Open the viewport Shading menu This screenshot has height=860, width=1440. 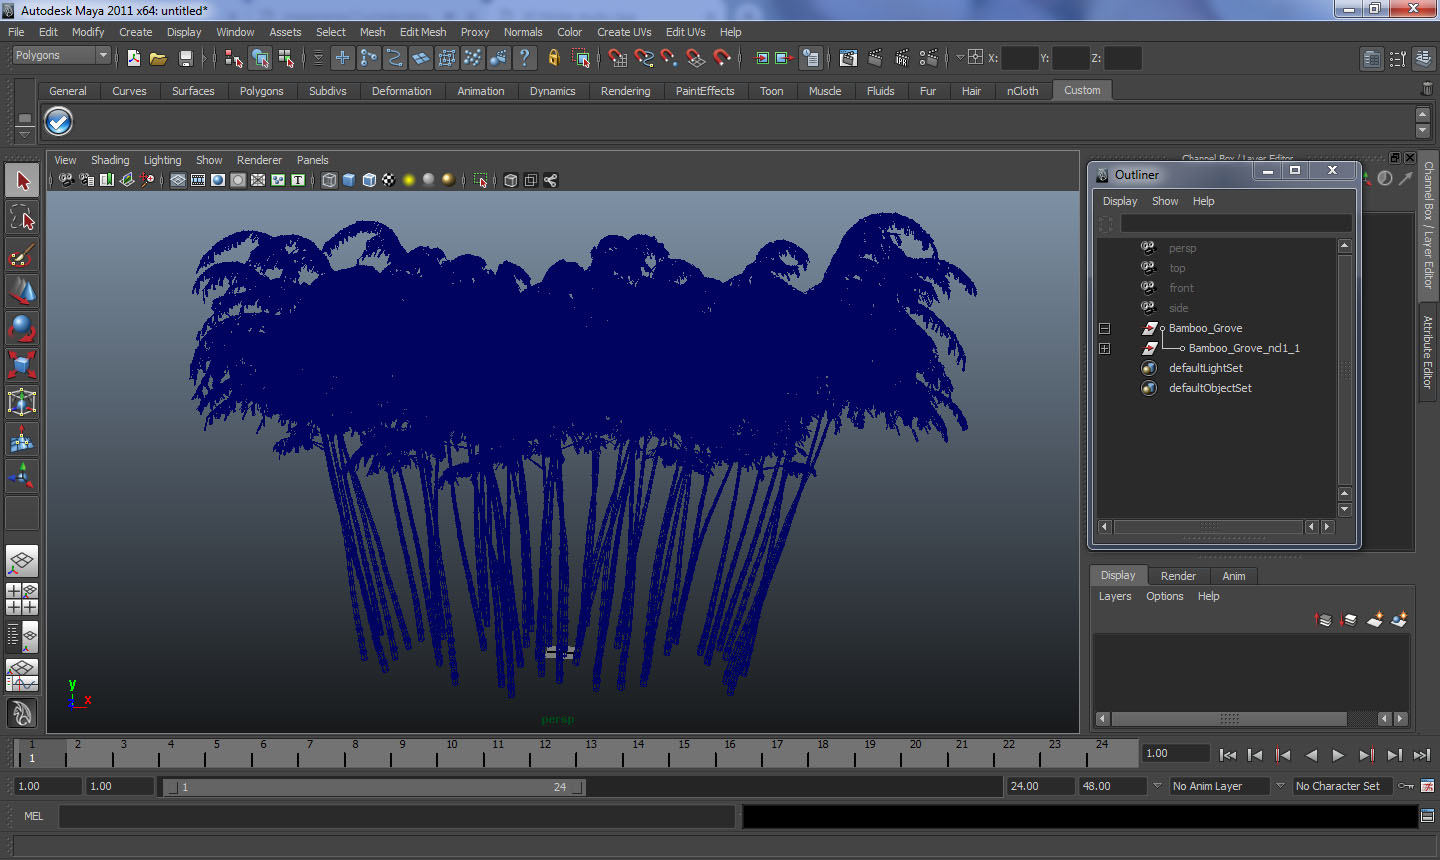coord(110,160)
